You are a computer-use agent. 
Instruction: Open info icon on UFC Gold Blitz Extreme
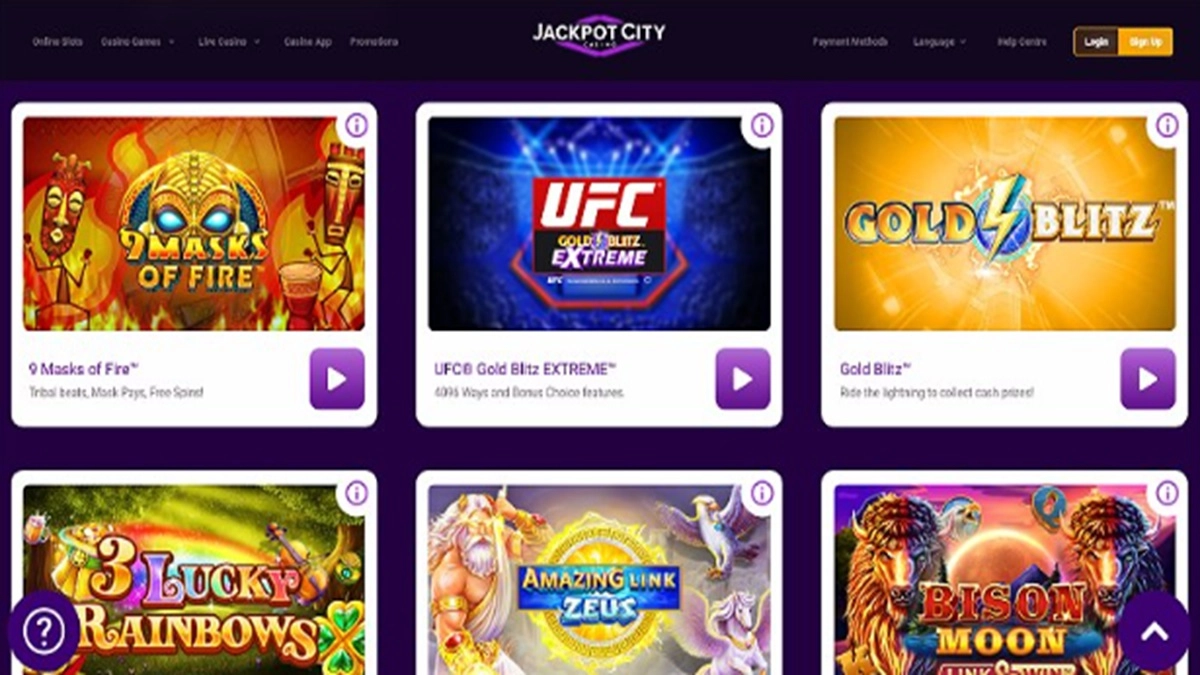click(x=762, y=125)
